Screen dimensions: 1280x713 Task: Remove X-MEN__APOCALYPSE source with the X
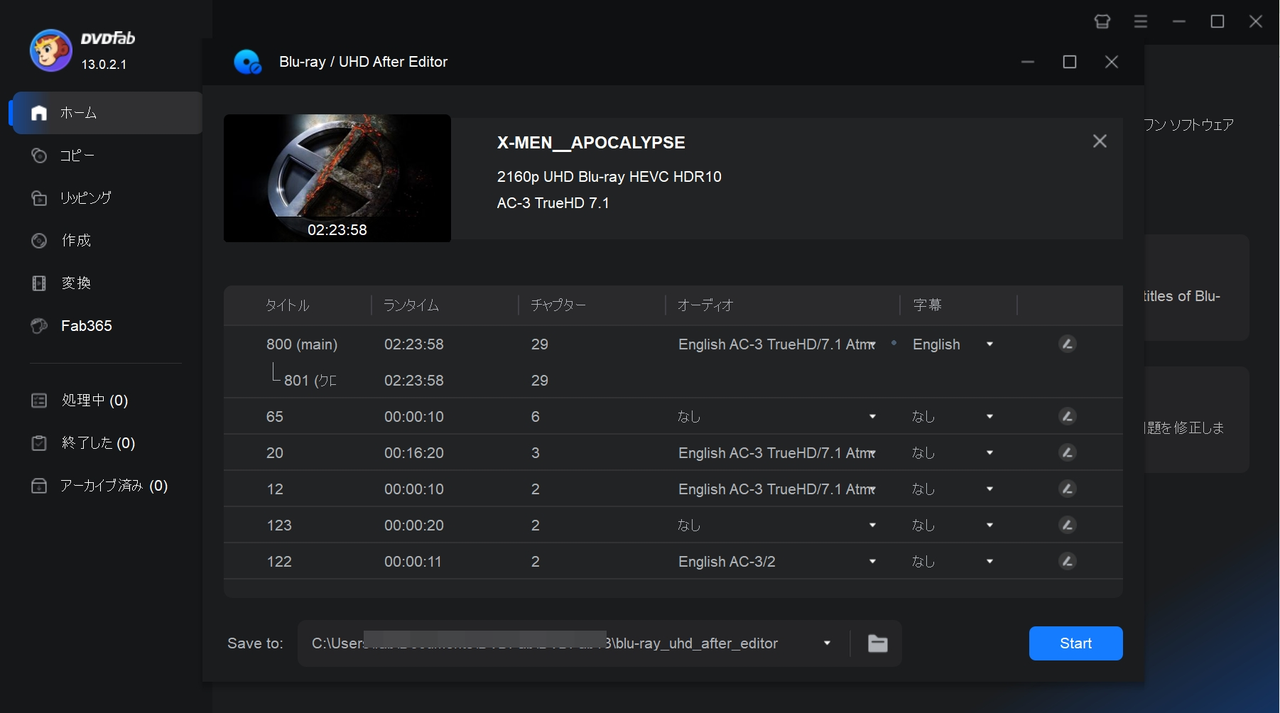click(1100, 141)
